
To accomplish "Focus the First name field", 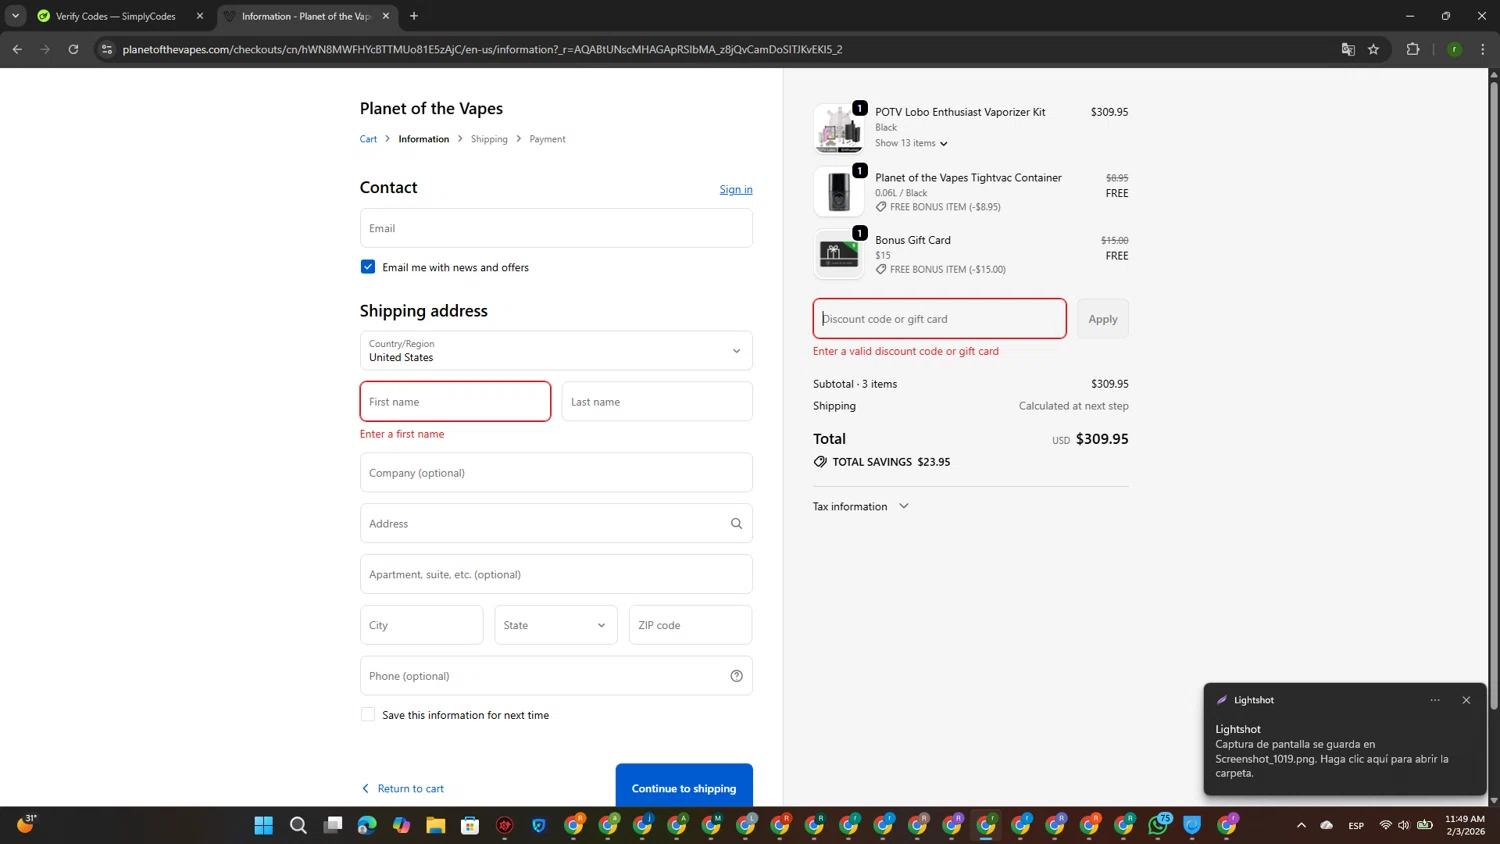I will [x=455, y=401].
